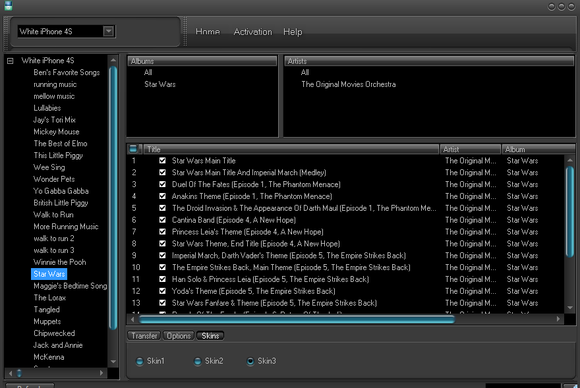Select Star Wars Theme, End Title row

345,244
